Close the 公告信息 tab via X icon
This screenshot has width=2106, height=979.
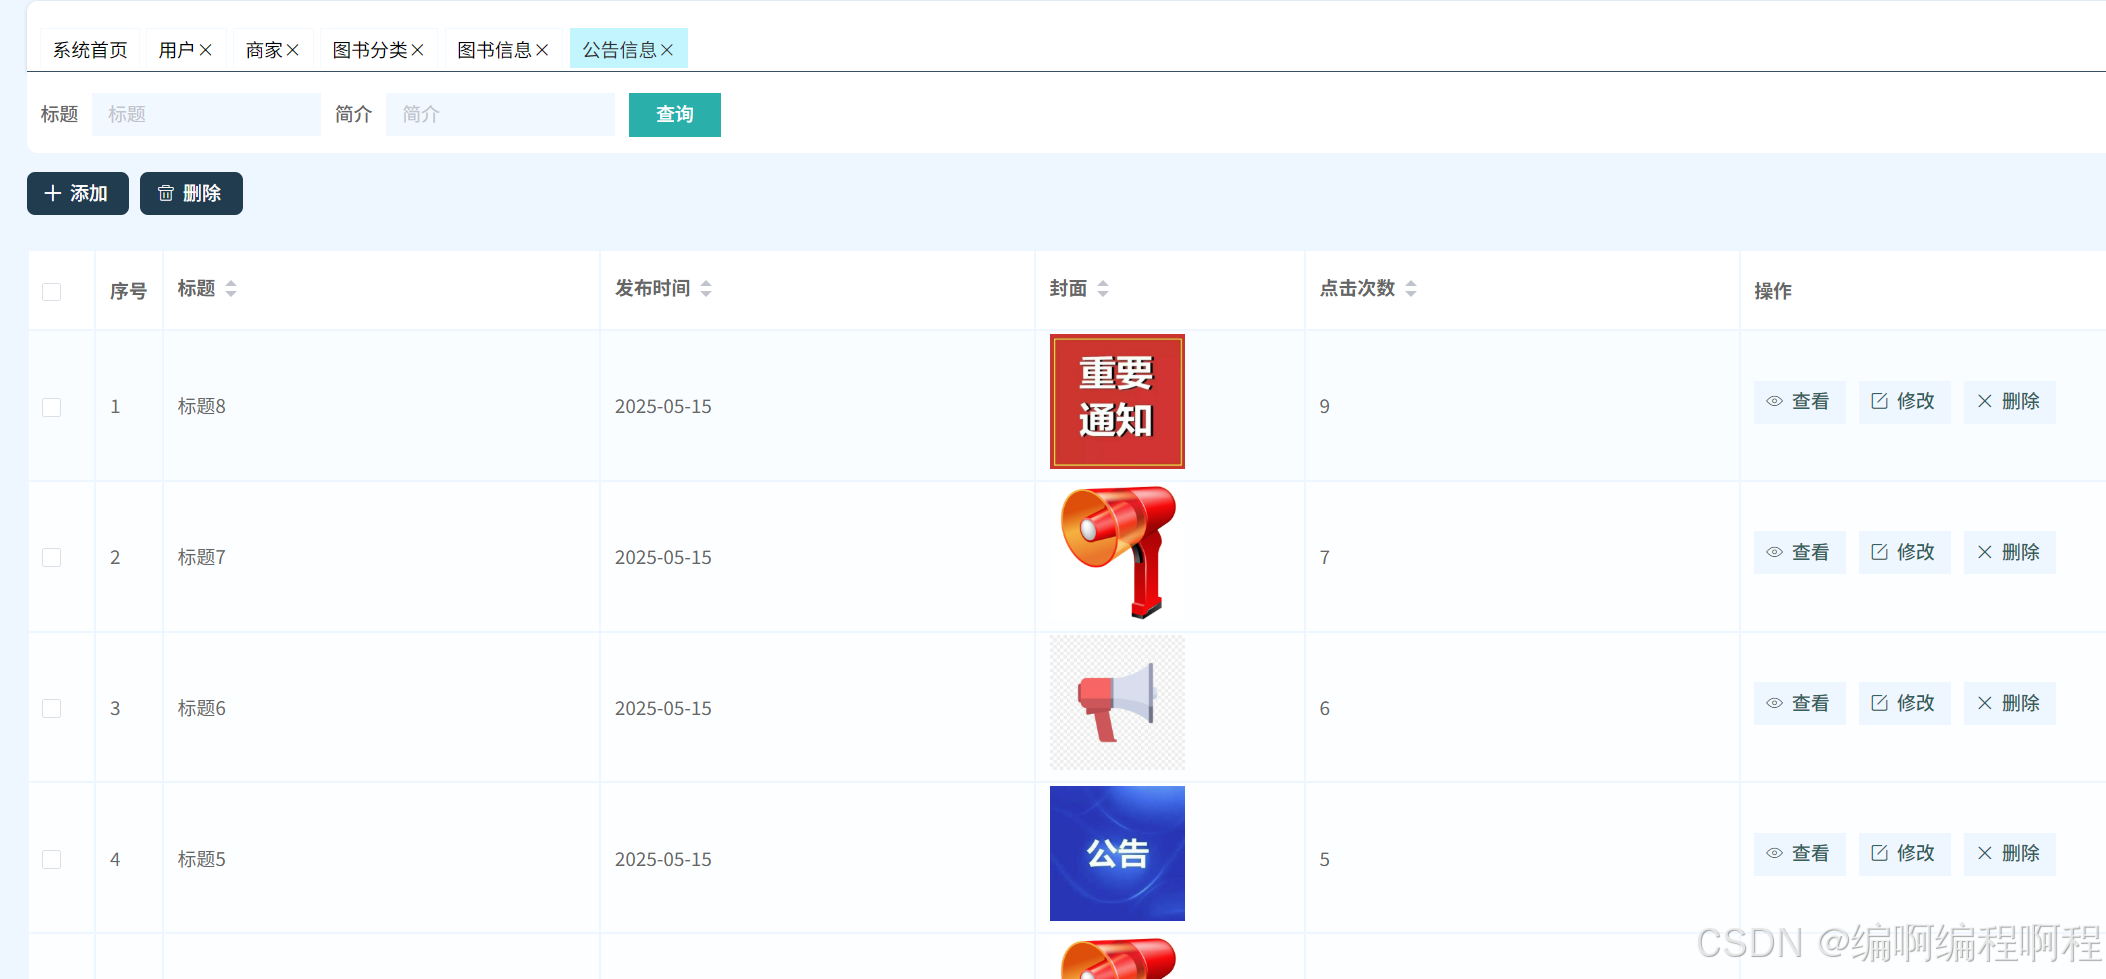[667, 50]
